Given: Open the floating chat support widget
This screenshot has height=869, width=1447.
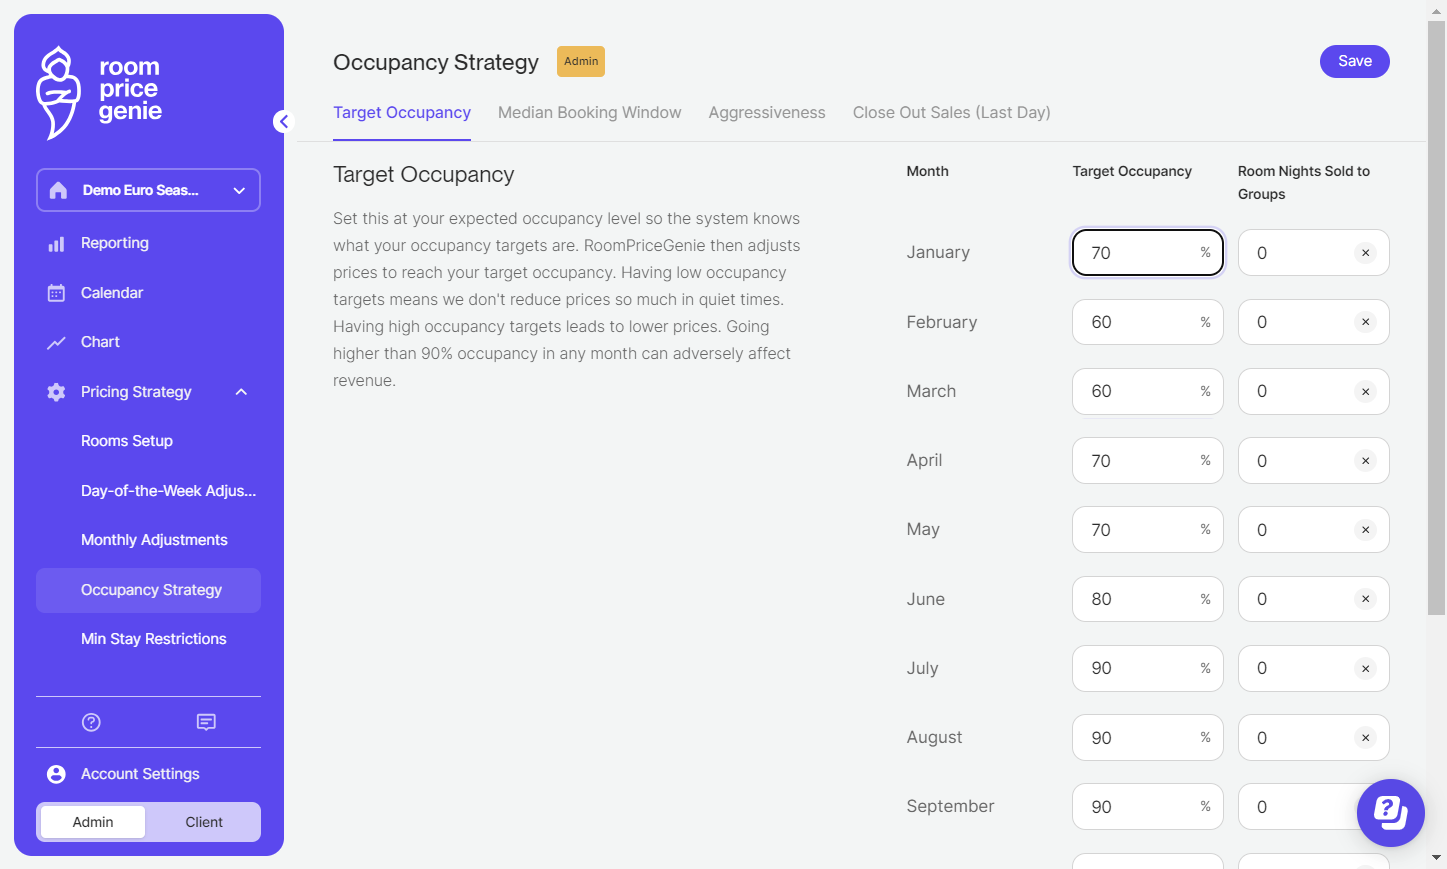Looking at the screenshot, I should 1390,812.
